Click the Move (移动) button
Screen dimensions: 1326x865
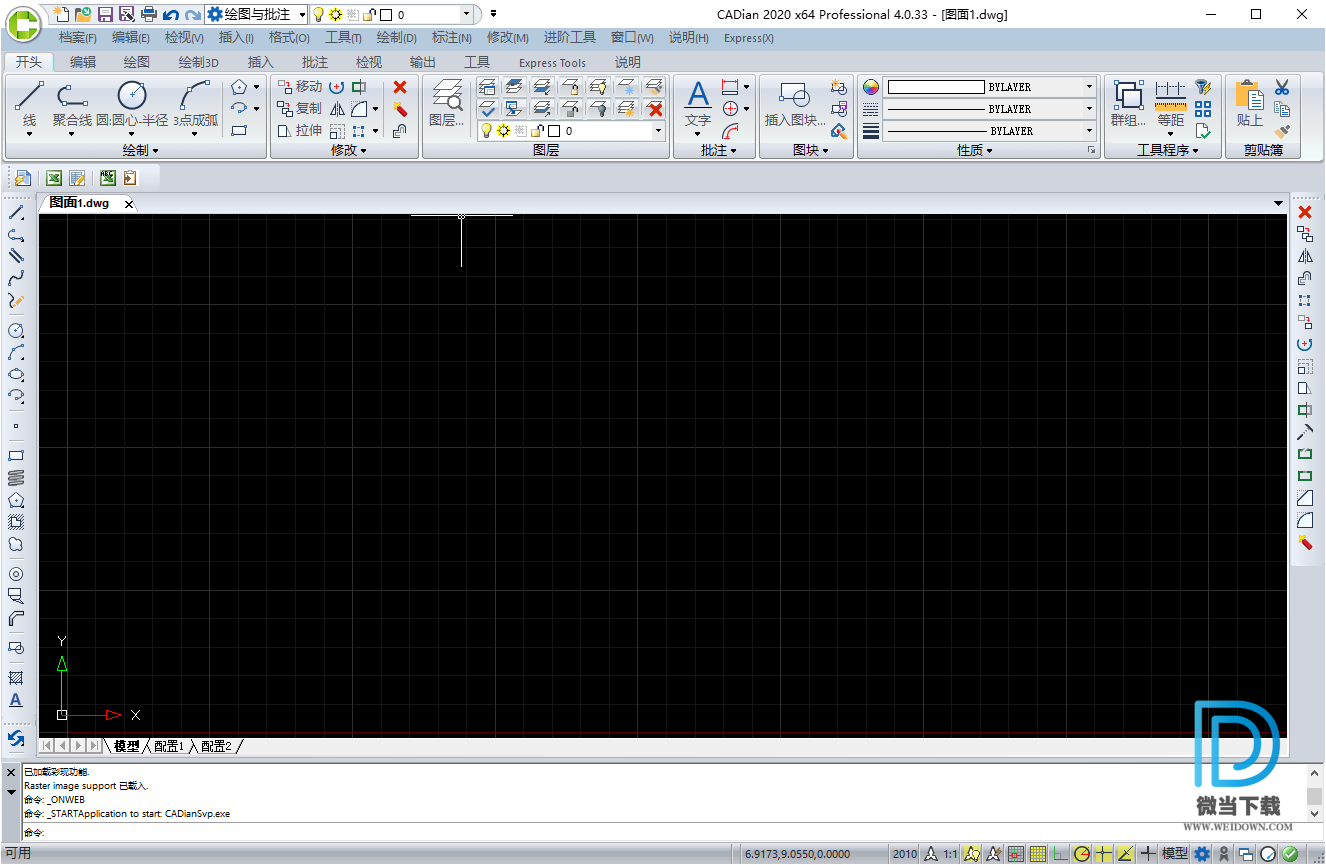300,87
